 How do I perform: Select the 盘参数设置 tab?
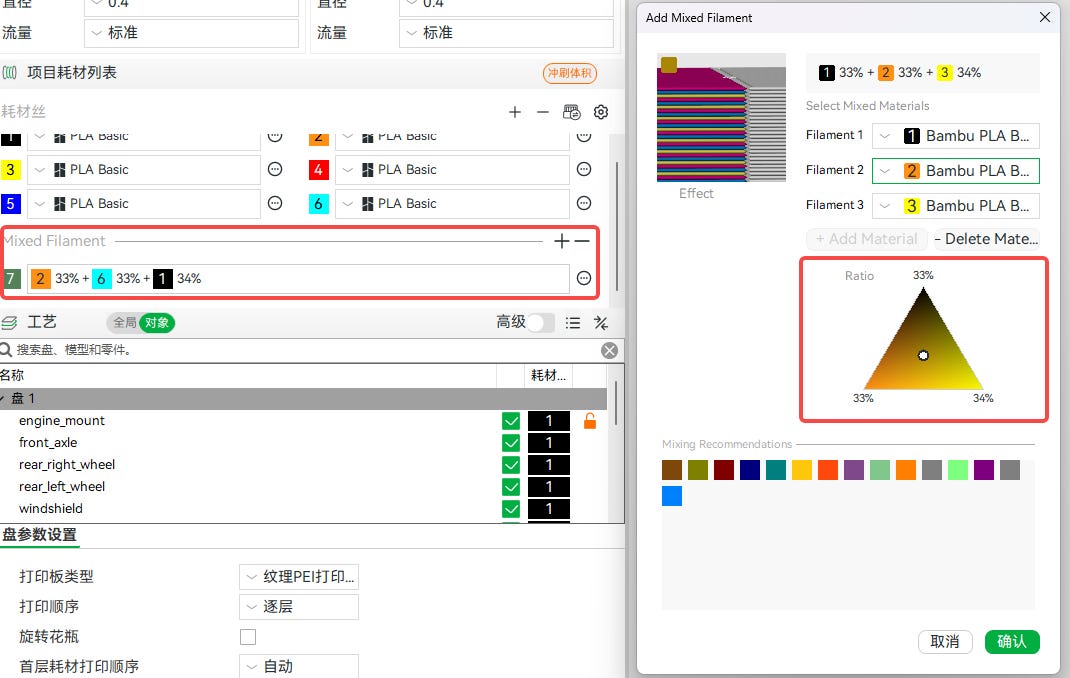[39, 535]
